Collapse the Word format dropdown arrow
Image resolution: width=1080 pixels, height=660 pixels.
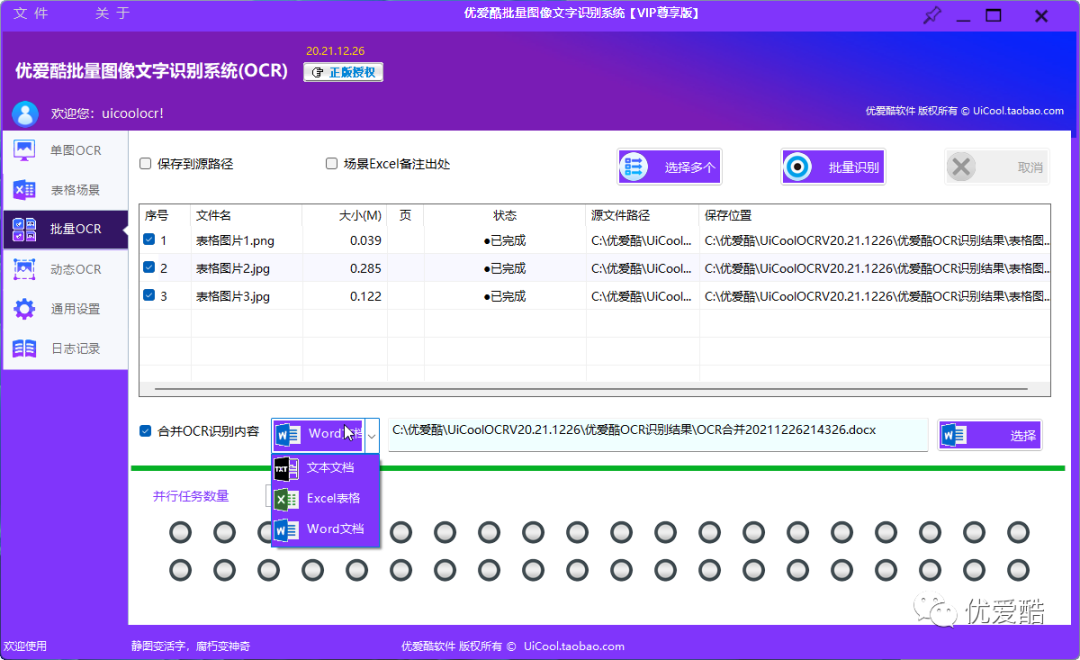(x=371, y=435)
